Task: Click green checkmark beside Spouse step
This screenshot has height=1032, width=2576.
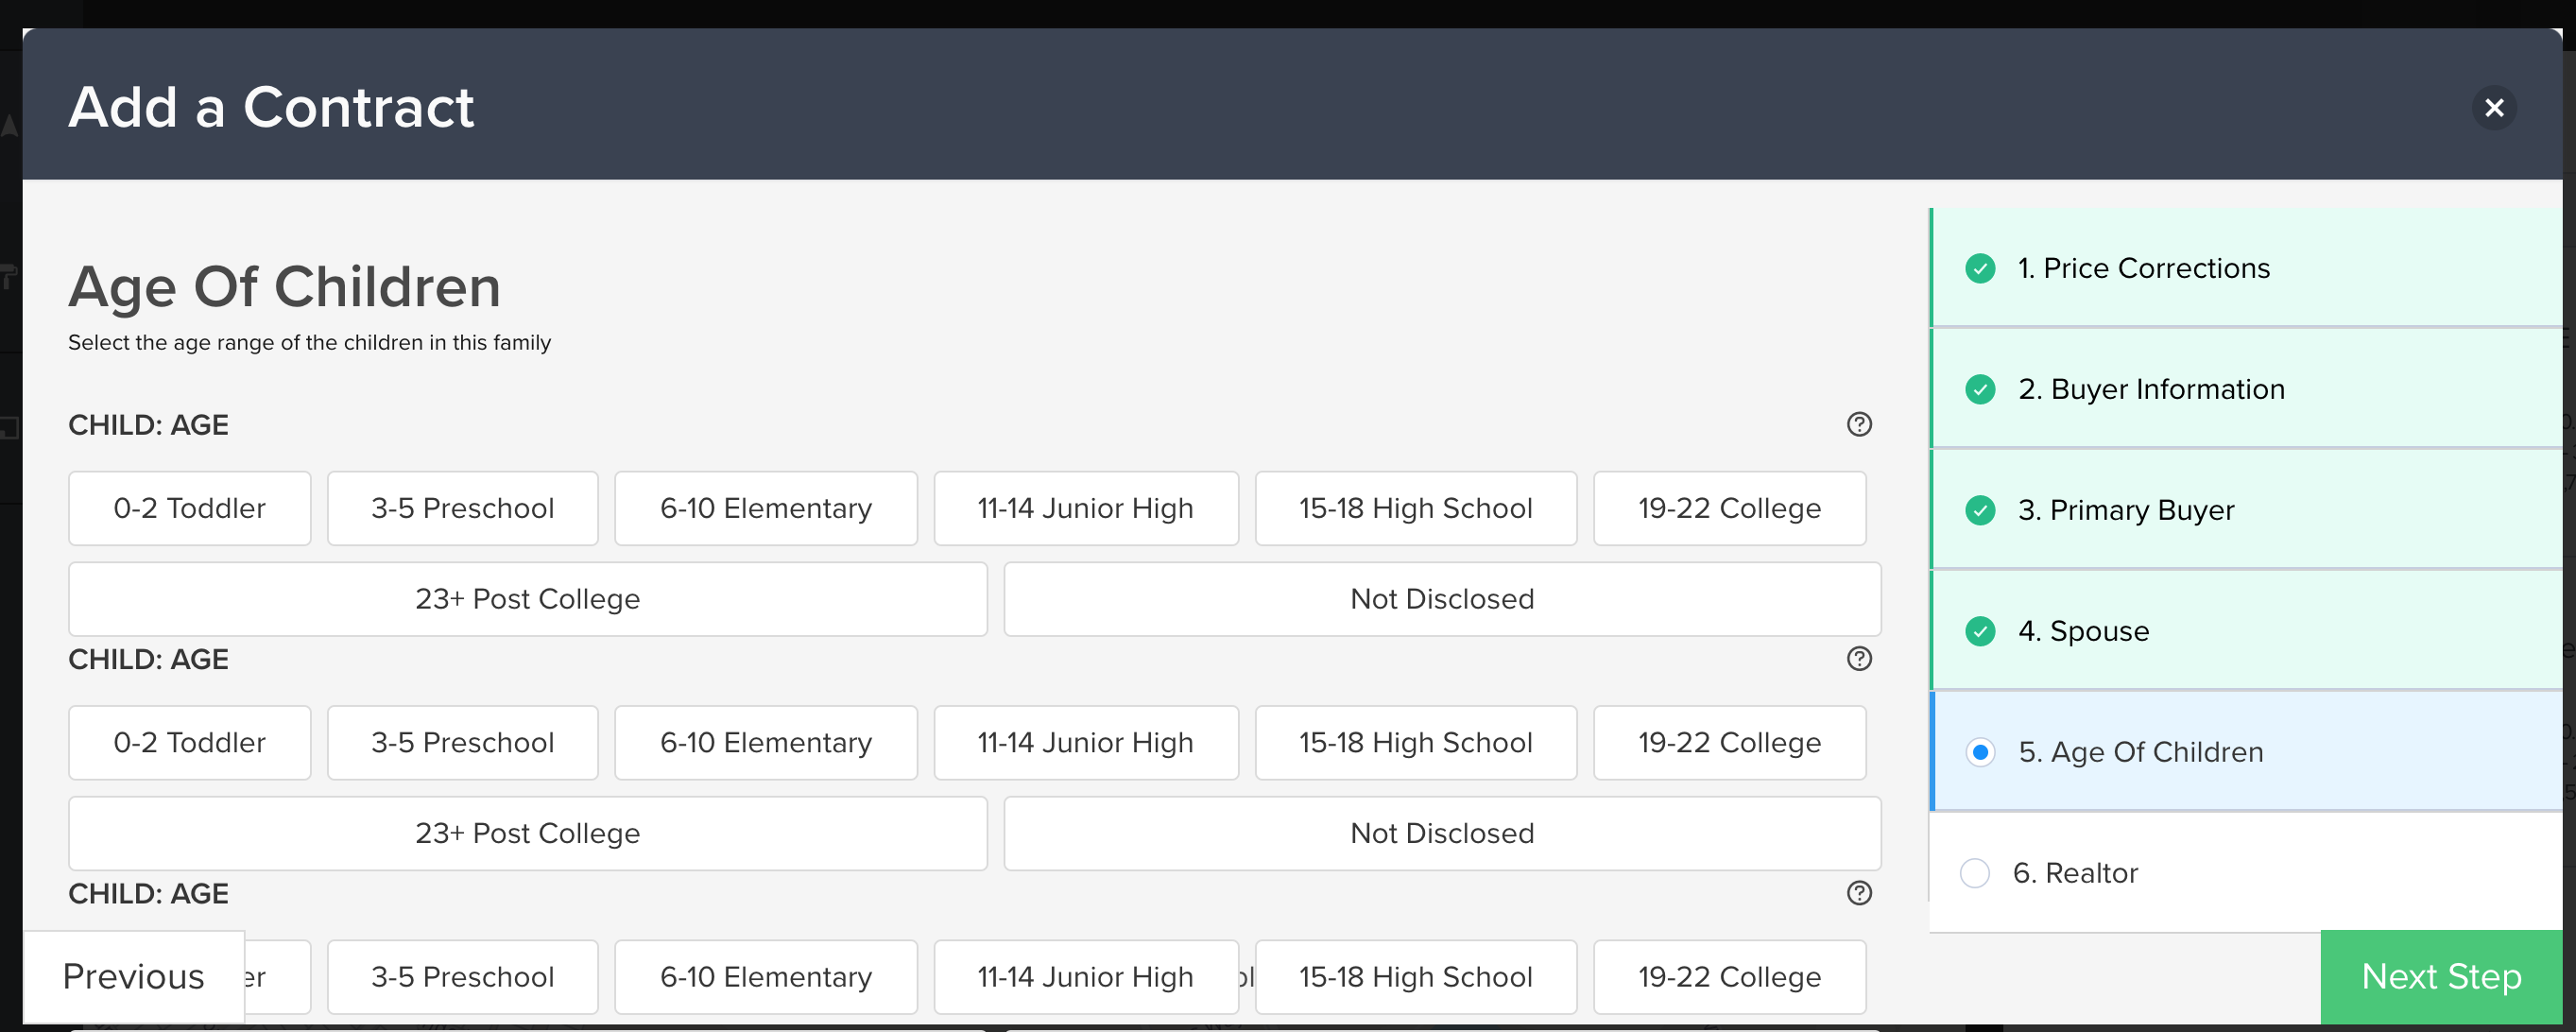Action: [x=1979, y=631]
